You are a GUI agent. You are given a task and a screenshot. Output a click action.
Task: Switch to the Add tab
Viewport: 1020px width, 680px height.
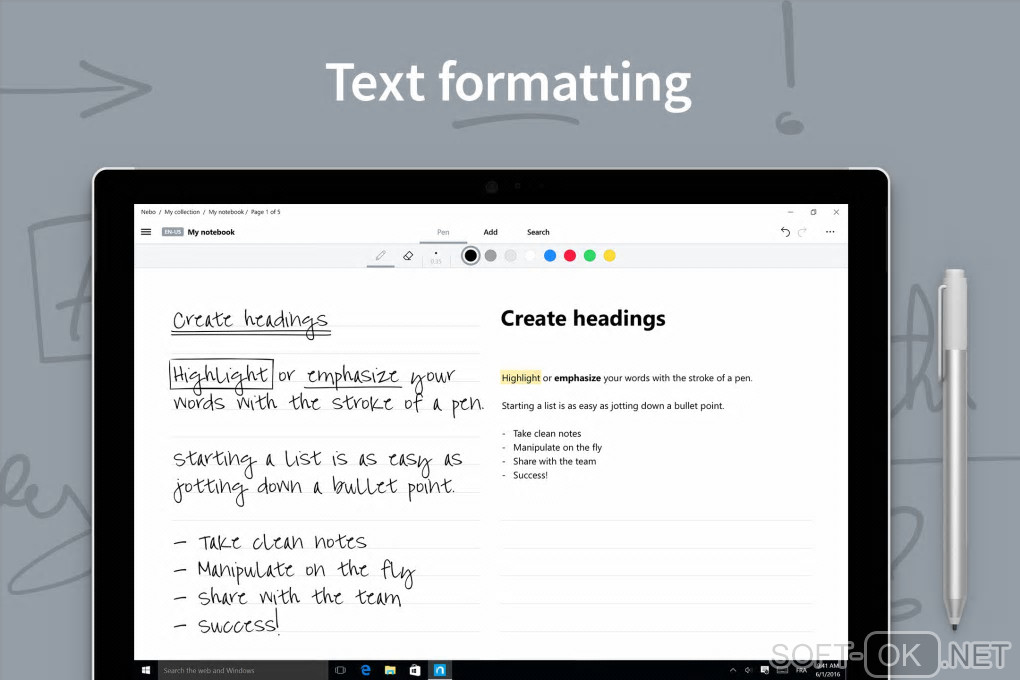[x=490, y=232]
